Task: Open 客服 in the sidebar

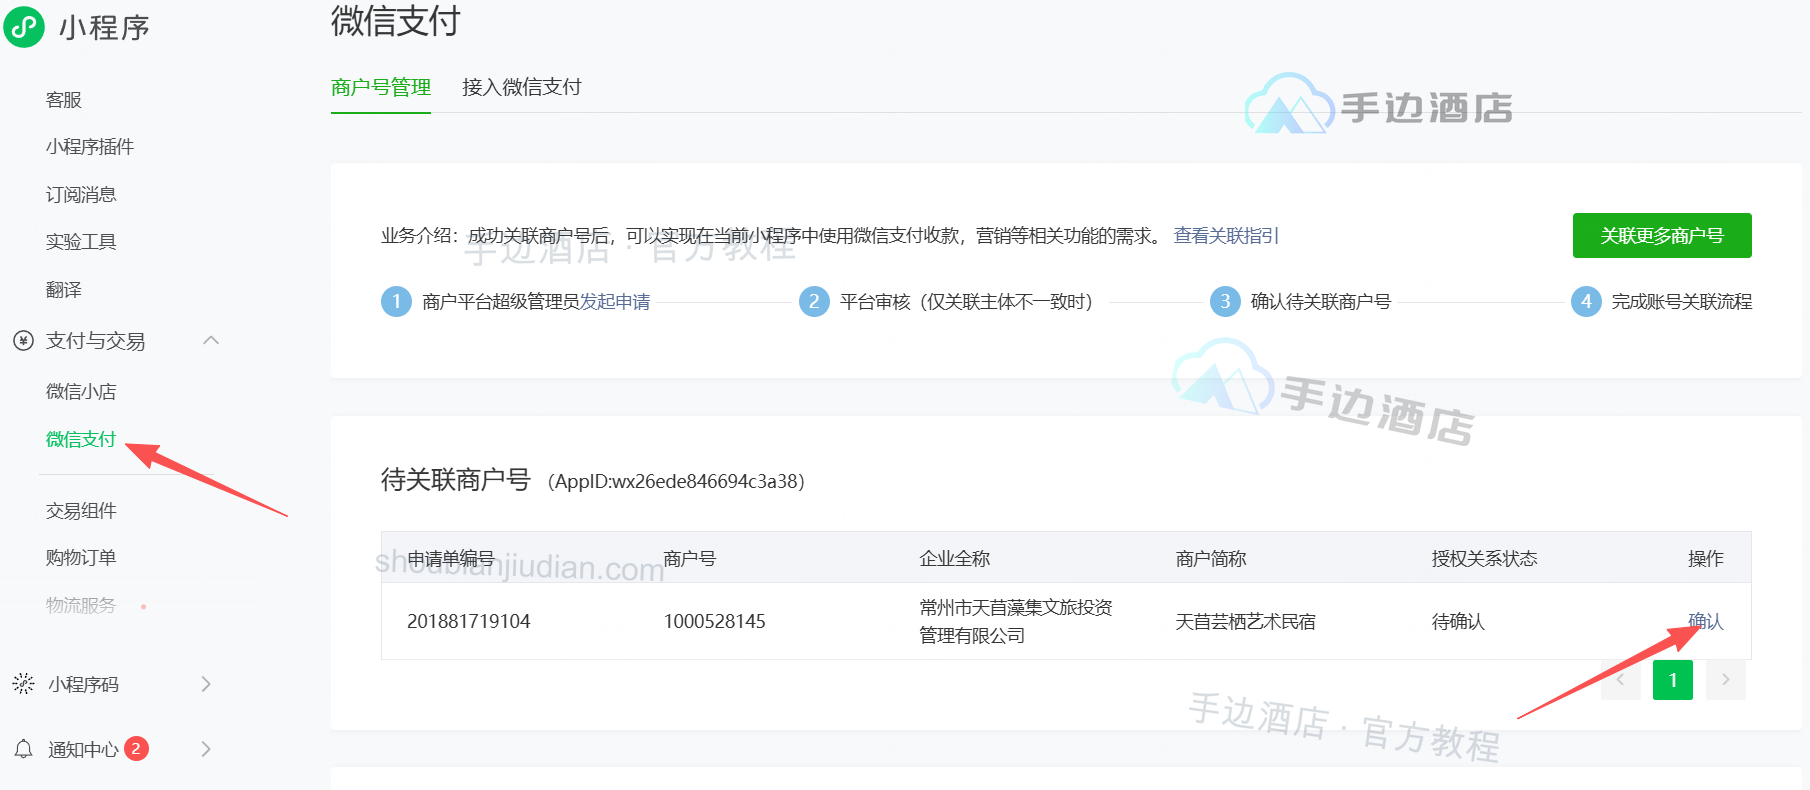Action: (64, 100)
